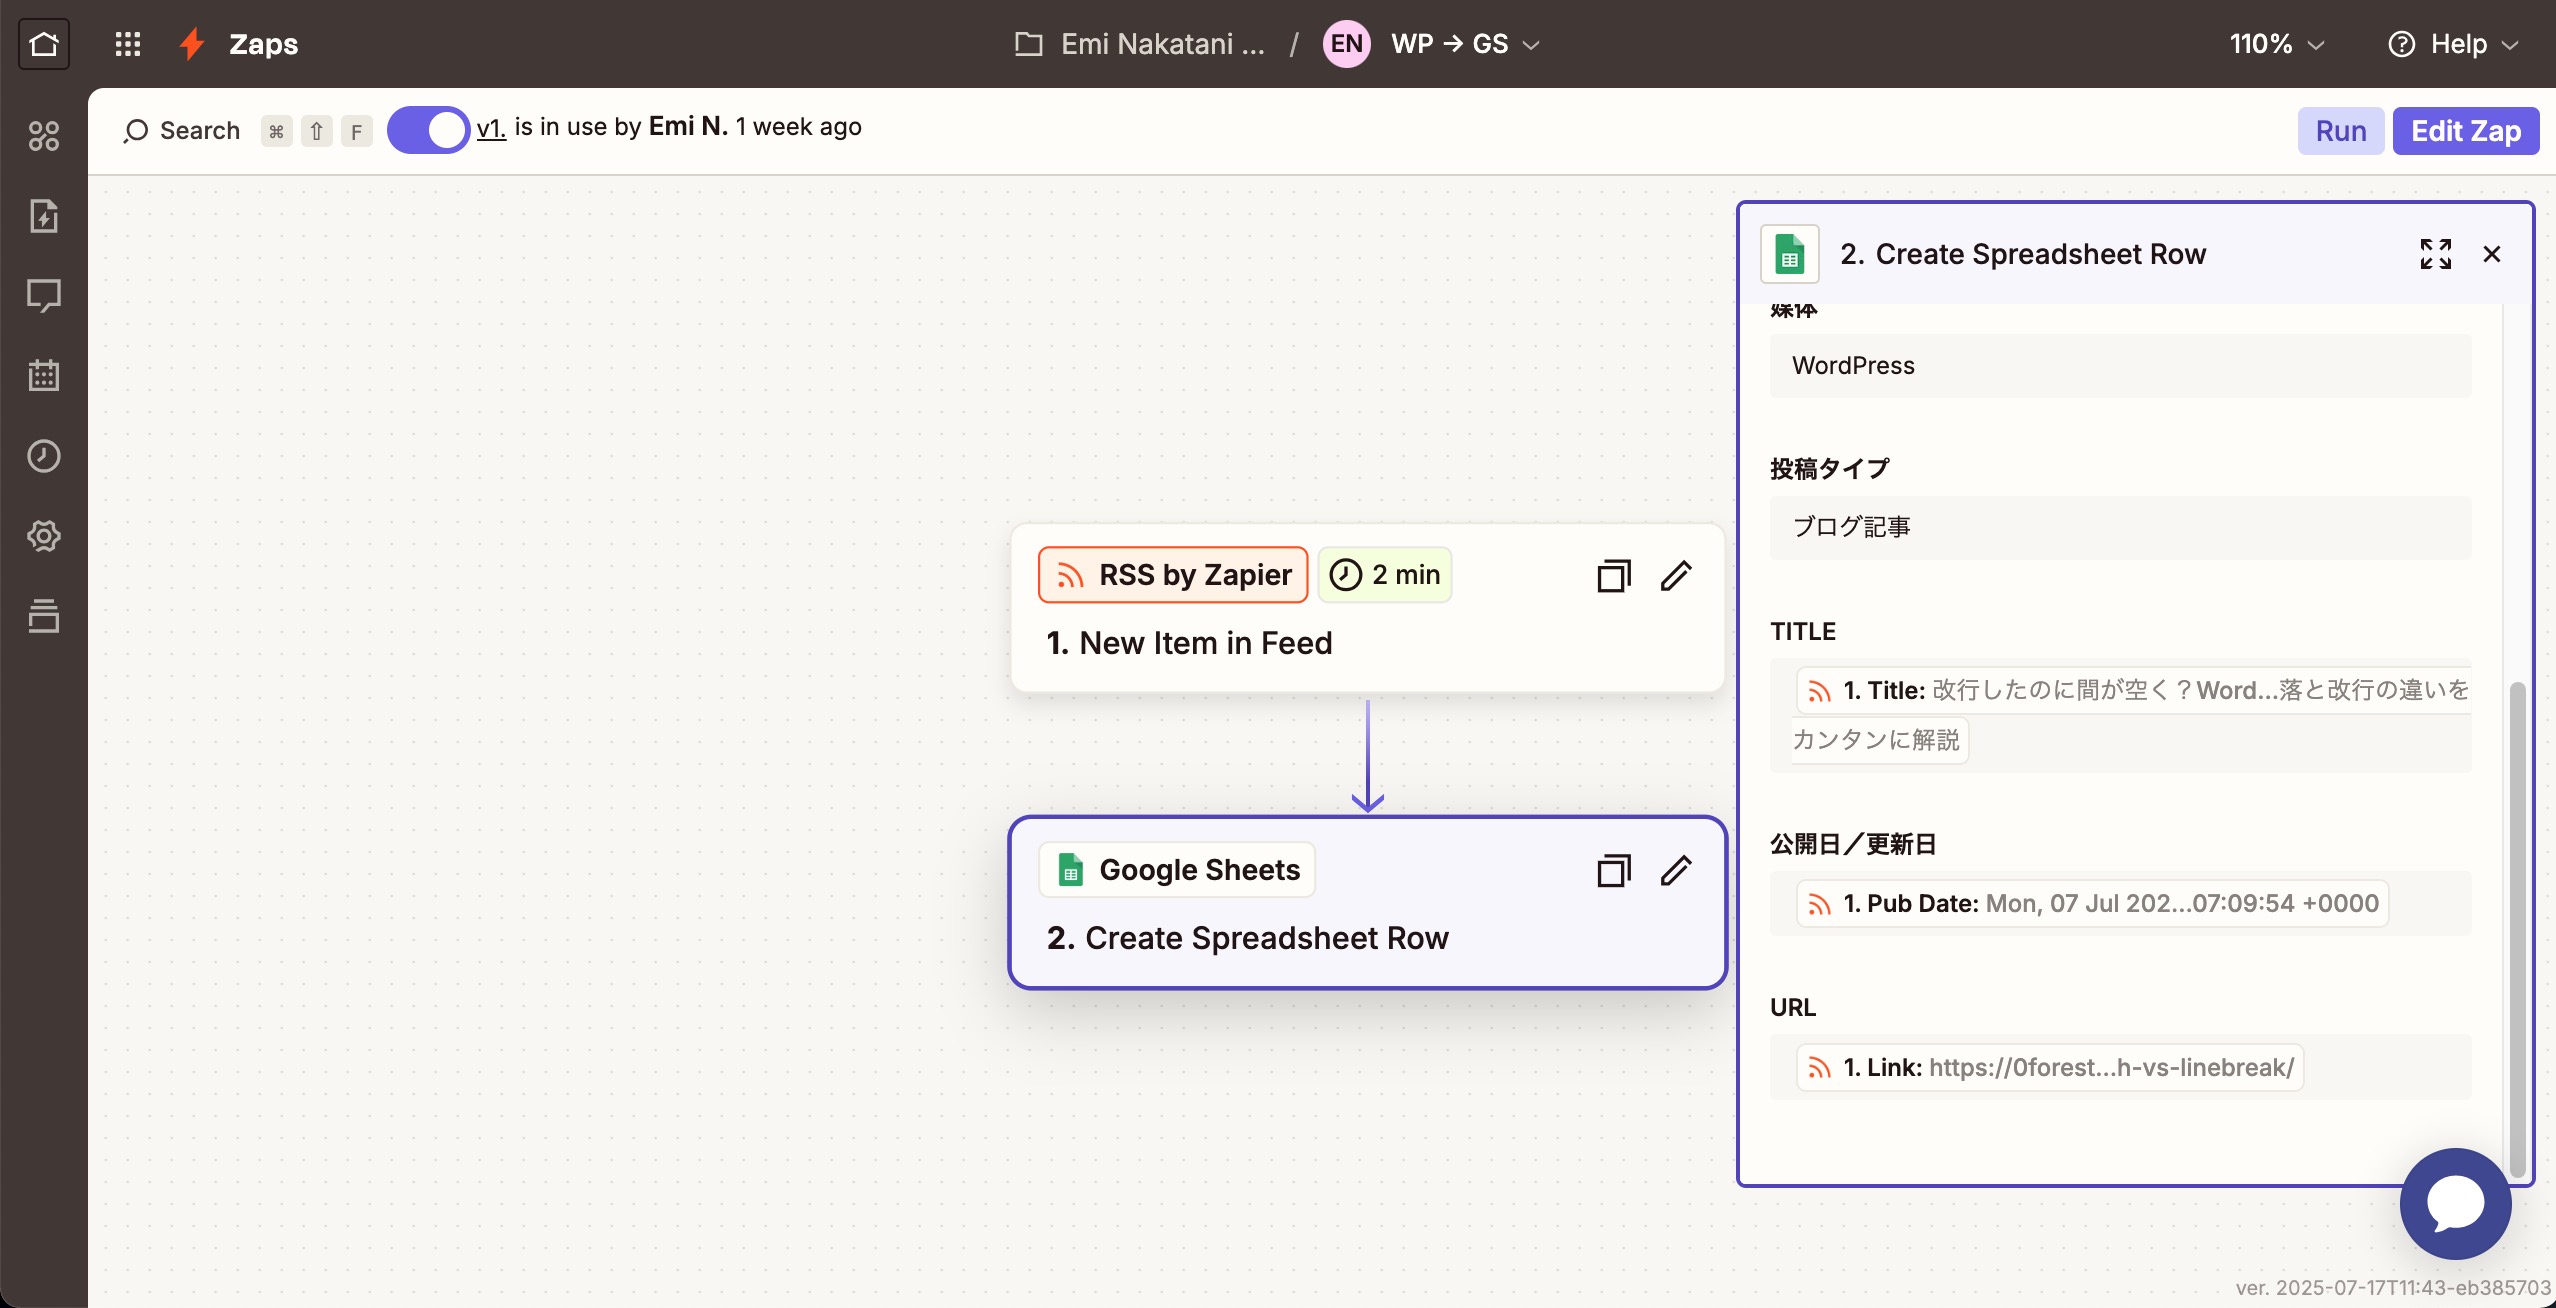This screenshot has width=2556, height=1308.
Task: Click the Run button
Action: tap(2340, 131)
